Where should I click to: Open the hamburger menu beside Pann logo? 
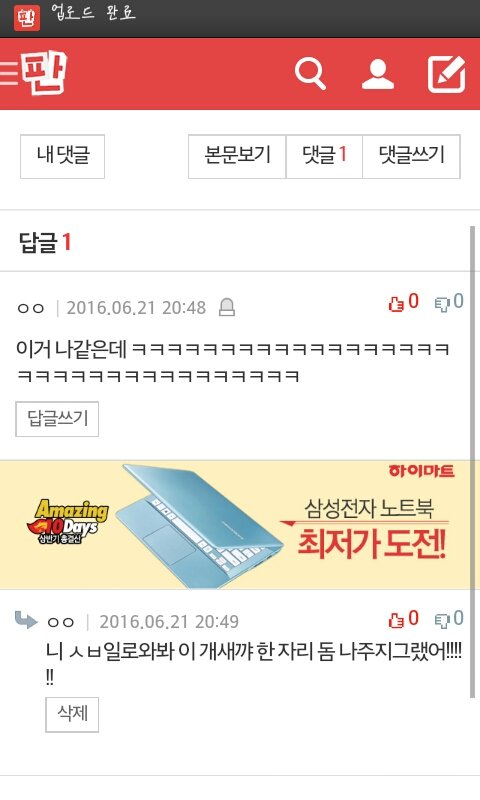click(x=9, y=73)
